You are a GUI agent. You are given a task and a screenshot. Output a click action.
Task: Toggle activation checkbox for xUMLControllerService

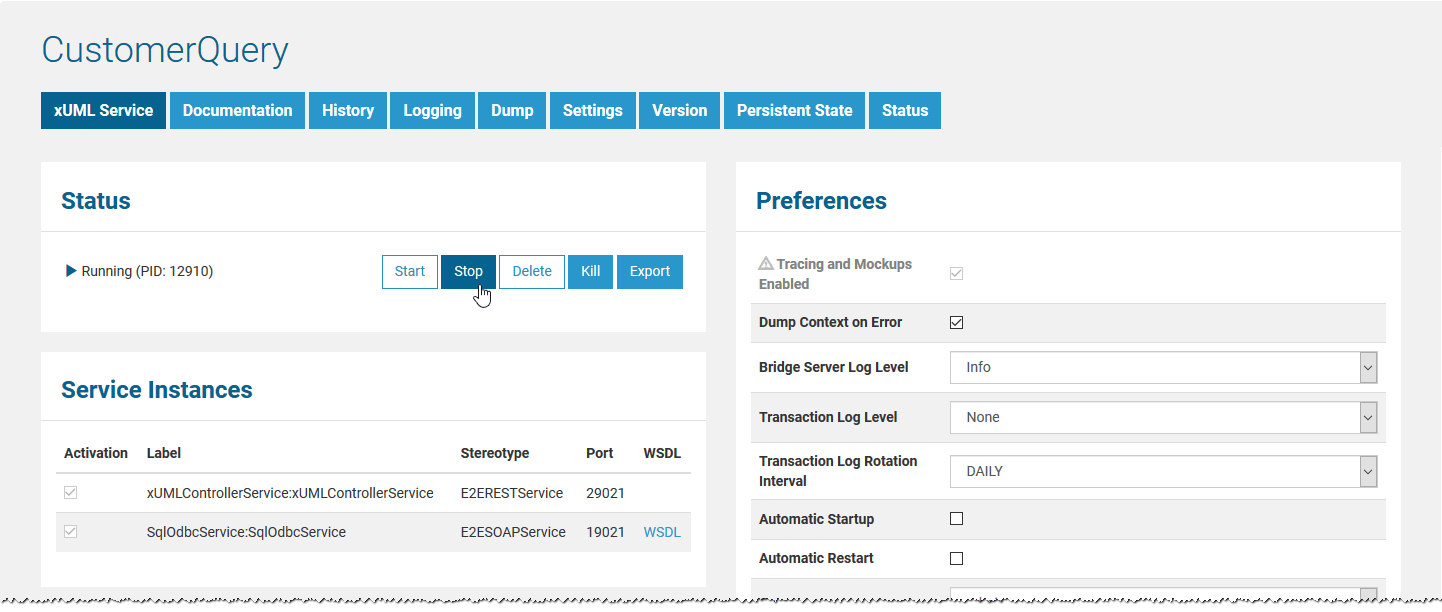click(70, 492)
